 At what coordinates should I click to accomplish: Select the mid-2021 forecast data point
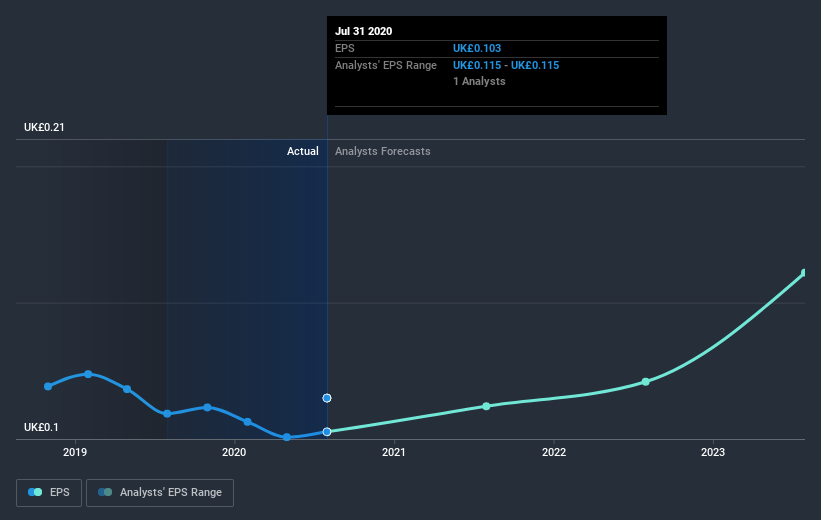(486, 406)
